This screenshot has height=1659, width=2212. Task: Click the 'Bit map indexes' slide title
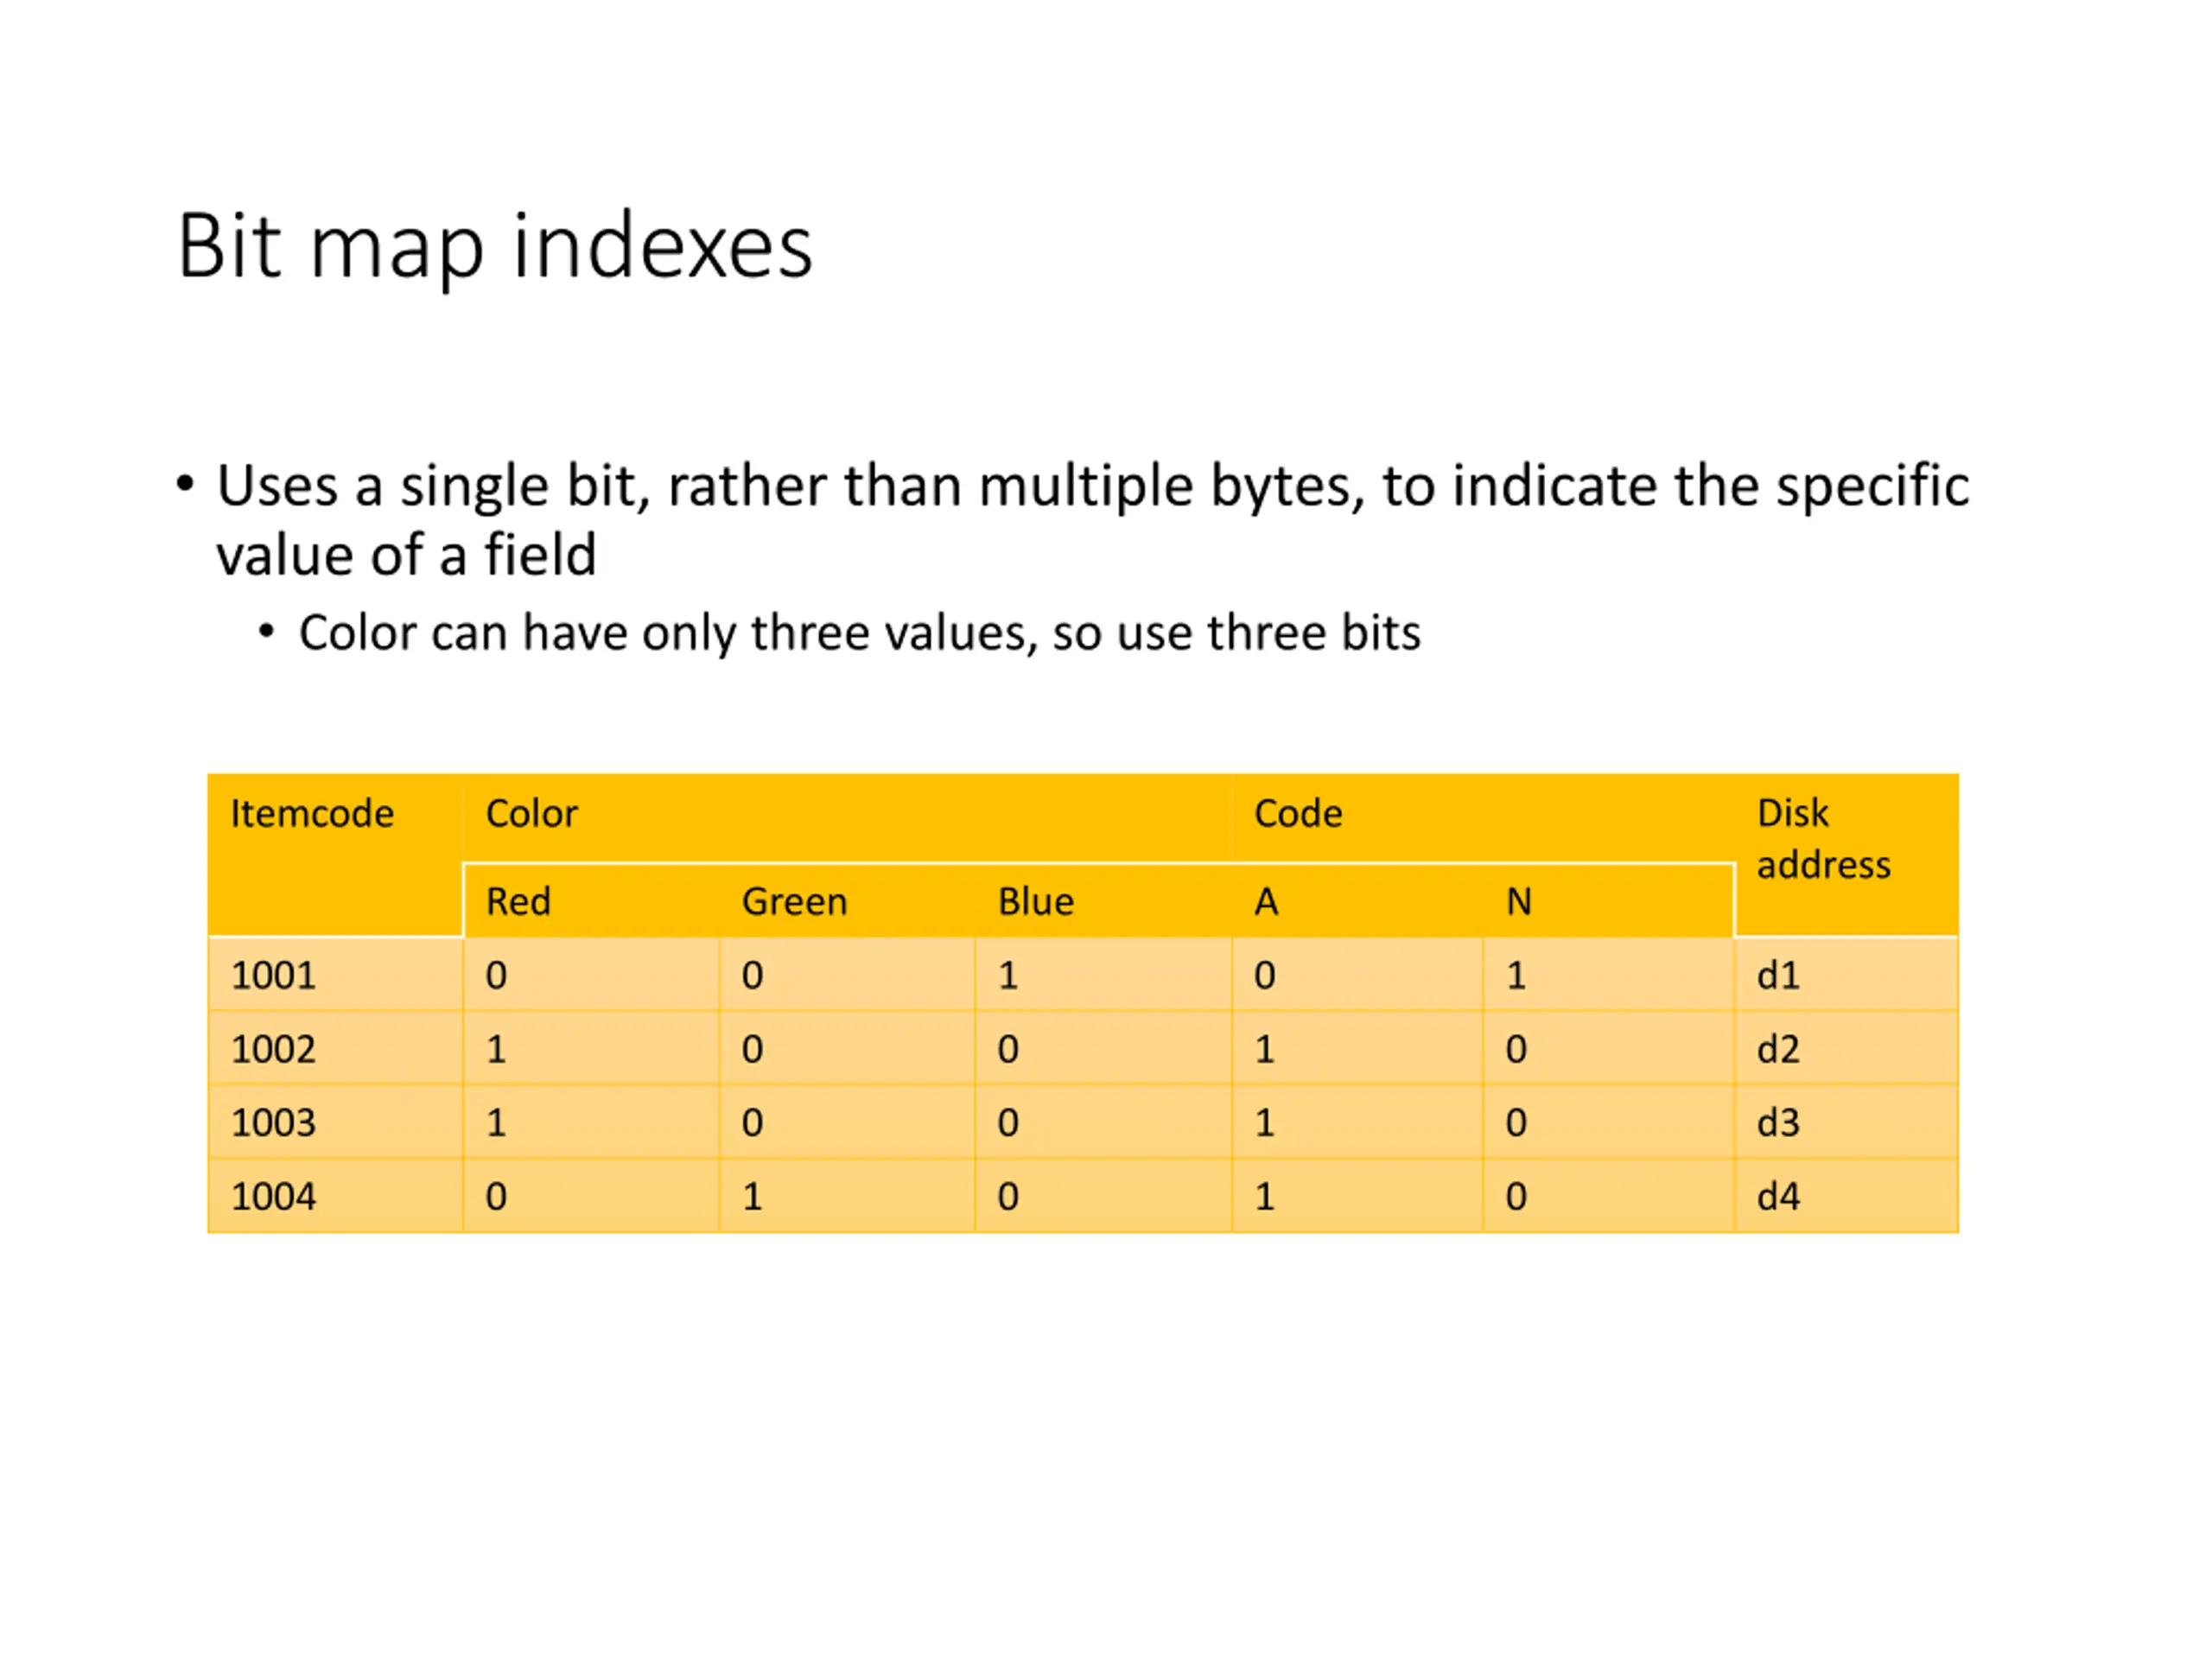coord(494,246)
